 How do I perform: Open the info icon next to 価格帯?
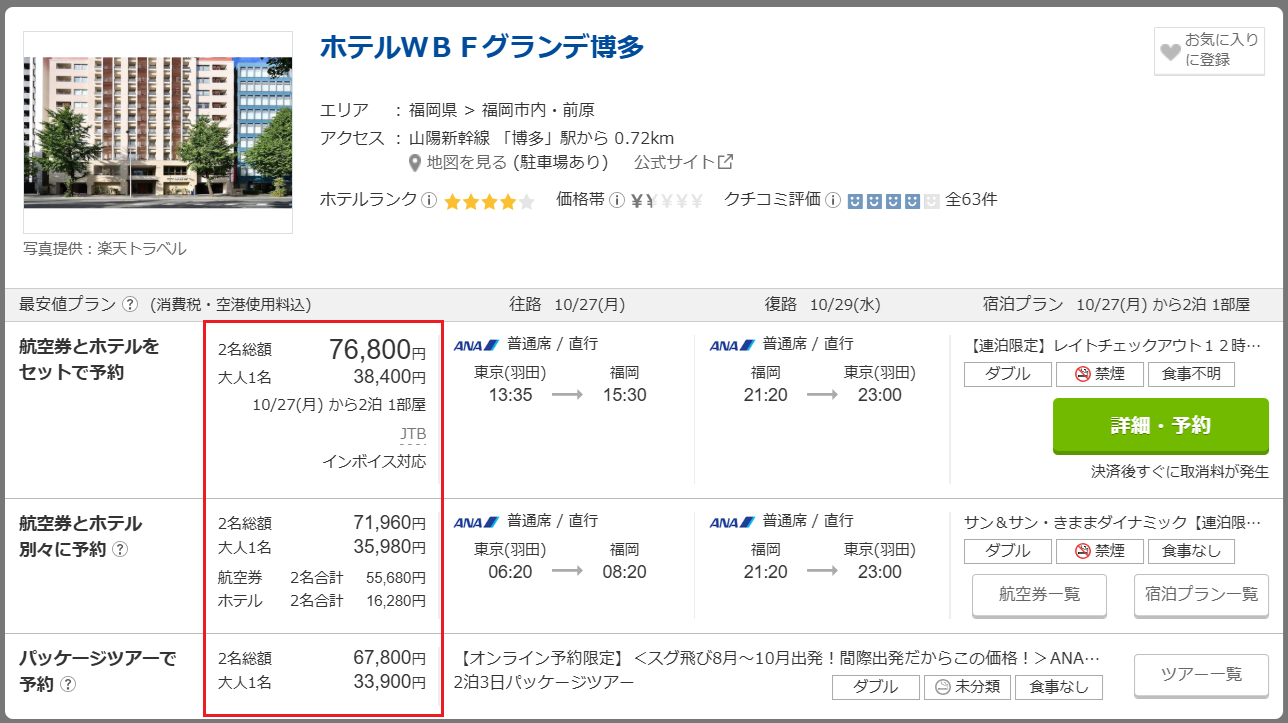tap(617, 200)
